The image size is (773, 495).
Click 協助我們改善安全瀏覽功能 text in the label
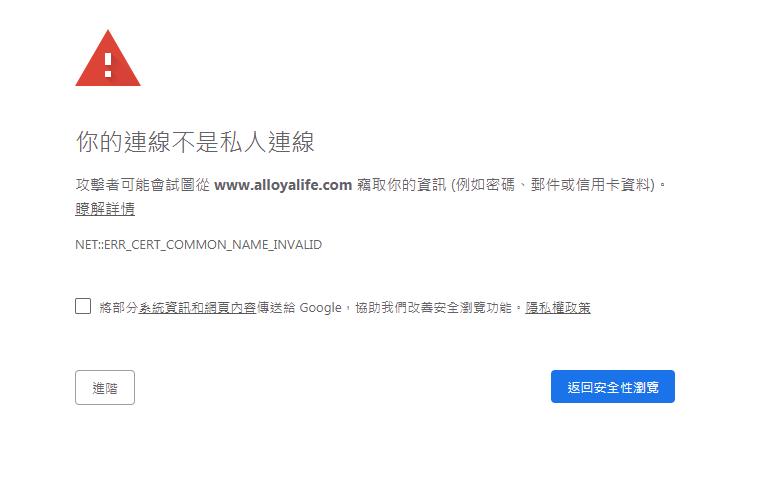pyautogui.click(x=434, y=308)
